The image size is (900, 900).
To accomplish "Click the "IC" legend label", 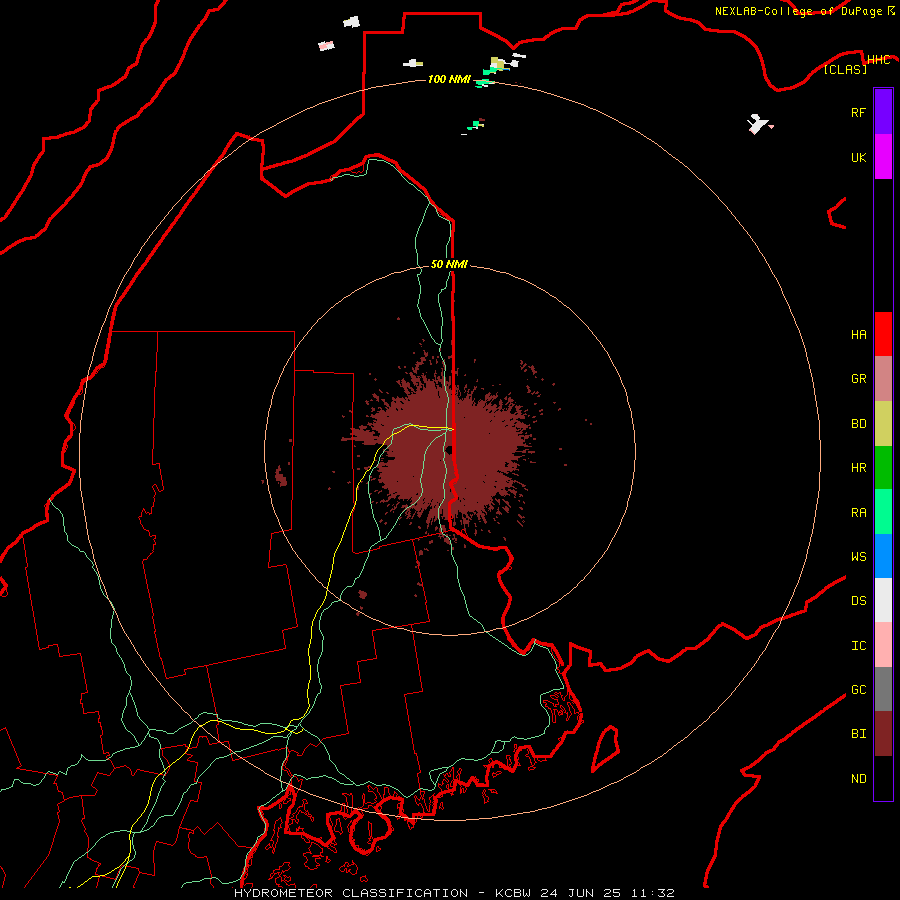I will [858, 646].
